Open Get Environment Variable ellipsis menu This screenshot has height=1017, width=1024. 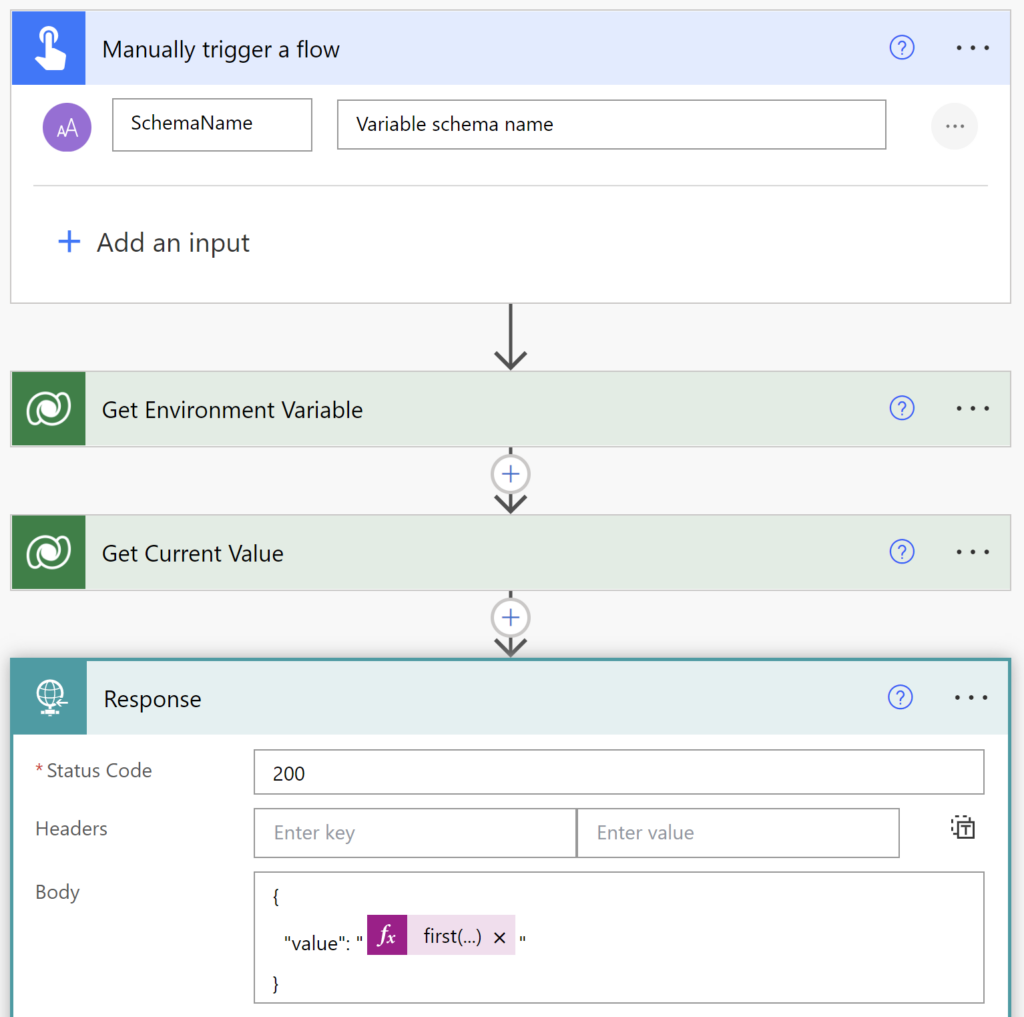[972, 408]
